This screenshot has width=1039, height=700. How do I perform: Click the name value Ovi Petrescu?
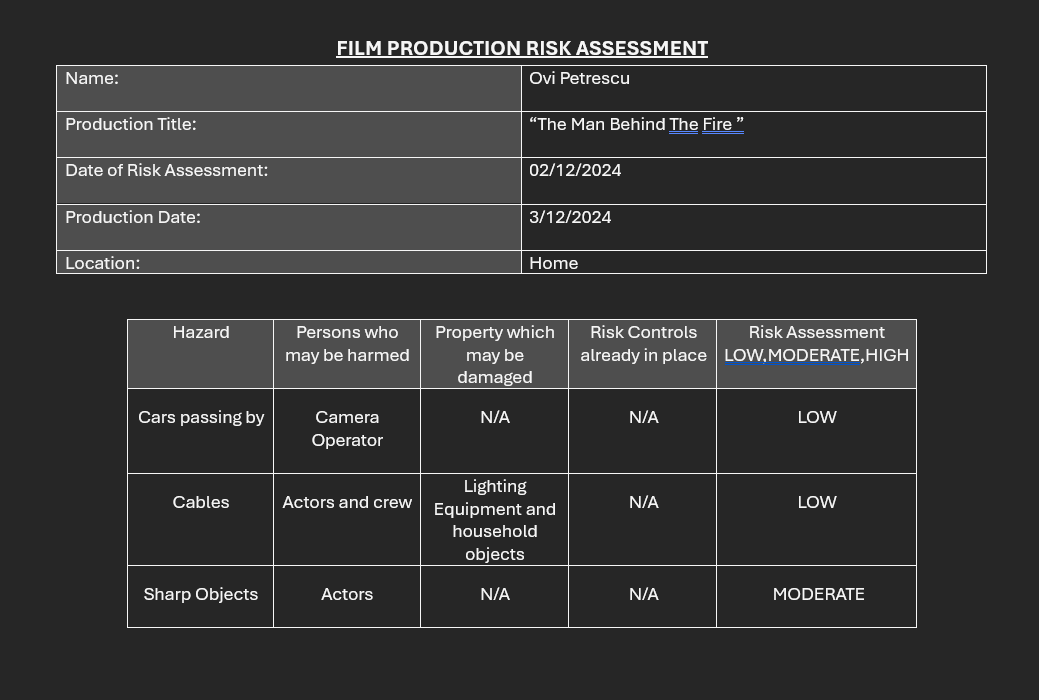pos(579,79)
